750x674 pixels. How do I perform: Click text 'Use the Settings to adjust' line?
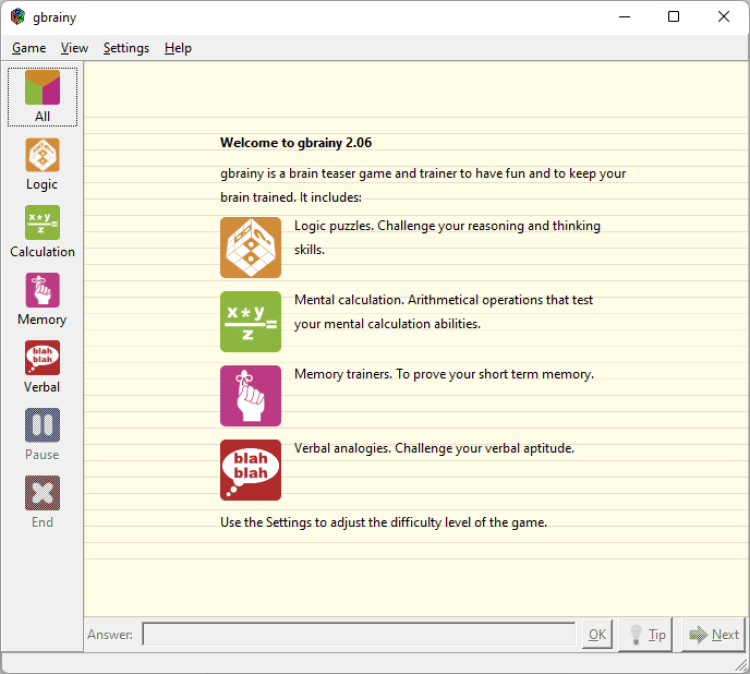pos(384,522)
